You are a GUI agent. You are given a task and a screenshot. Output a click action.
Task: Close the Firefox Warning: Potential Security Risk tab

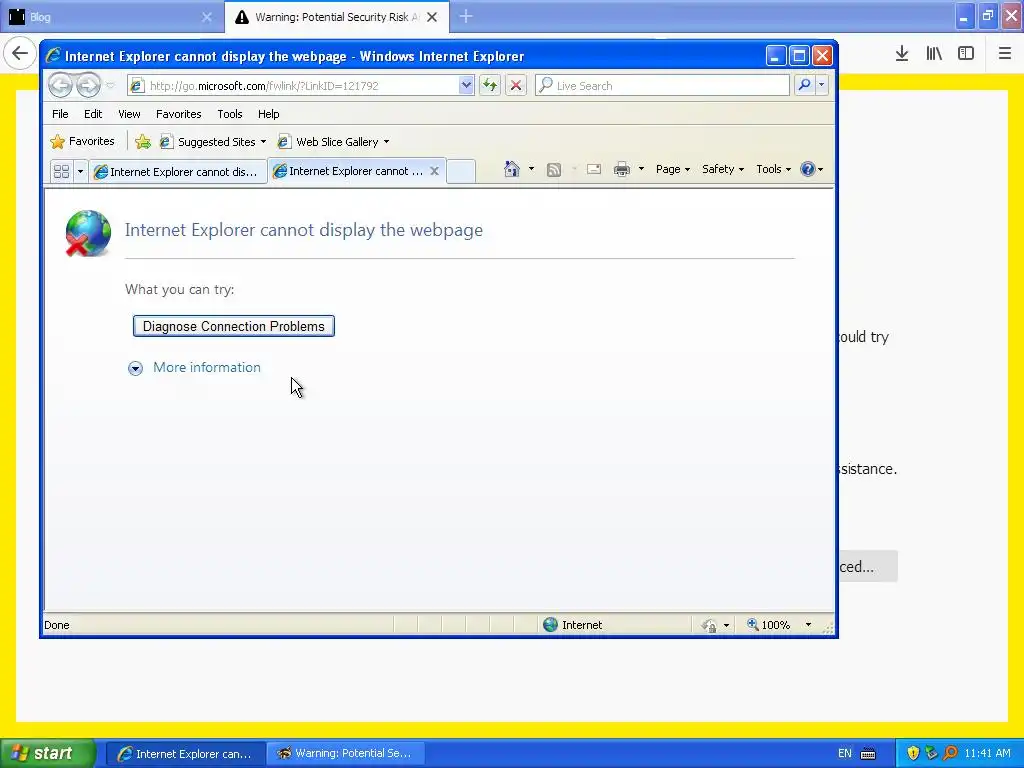[x=432, y=17]
